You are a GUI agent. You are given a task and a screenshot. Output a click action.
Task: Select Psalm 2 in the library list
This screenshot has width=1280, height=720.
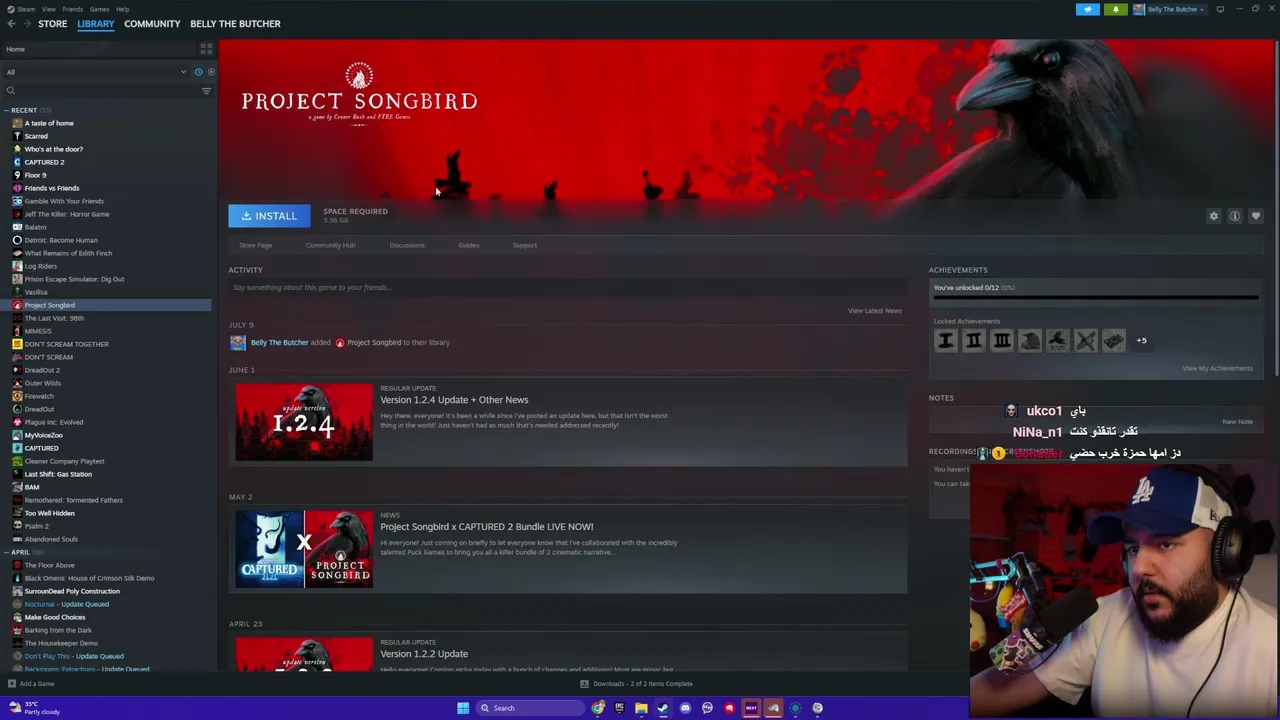pyautogui.click(x=37, y=526)
